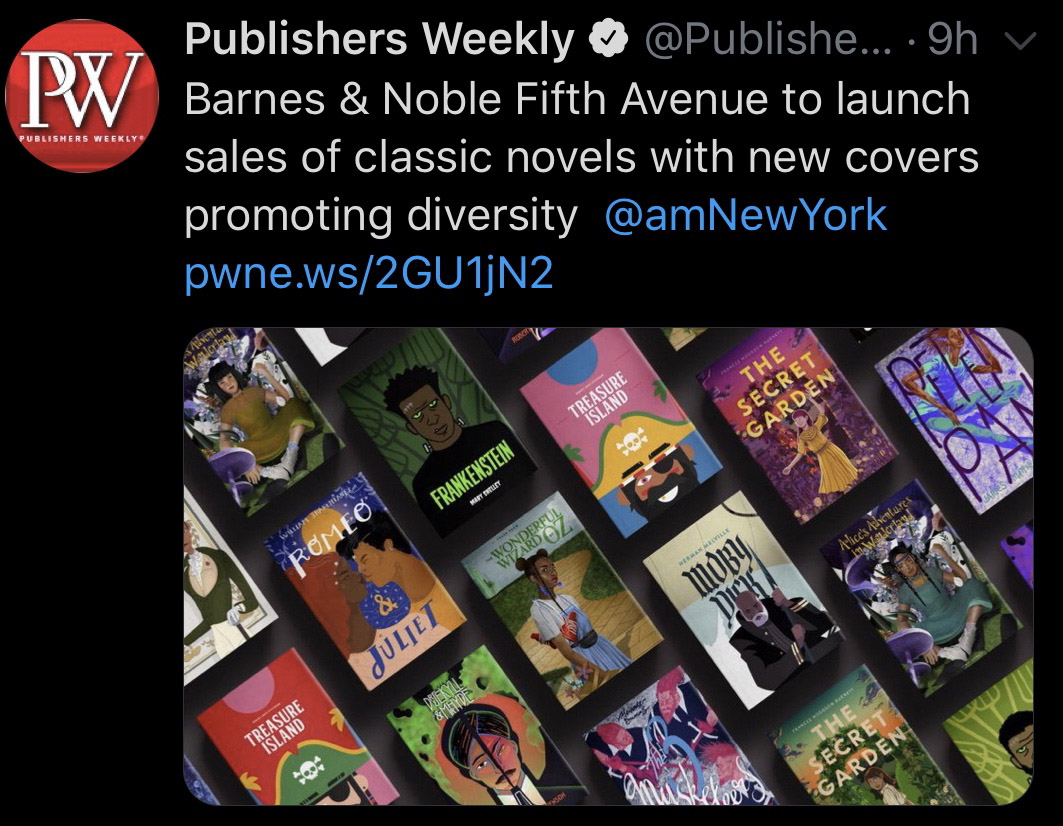Tap the green Secret Garden cover
Viewport: 1063px width, 826px height.
pyautogui.click(x=868, y=739)
